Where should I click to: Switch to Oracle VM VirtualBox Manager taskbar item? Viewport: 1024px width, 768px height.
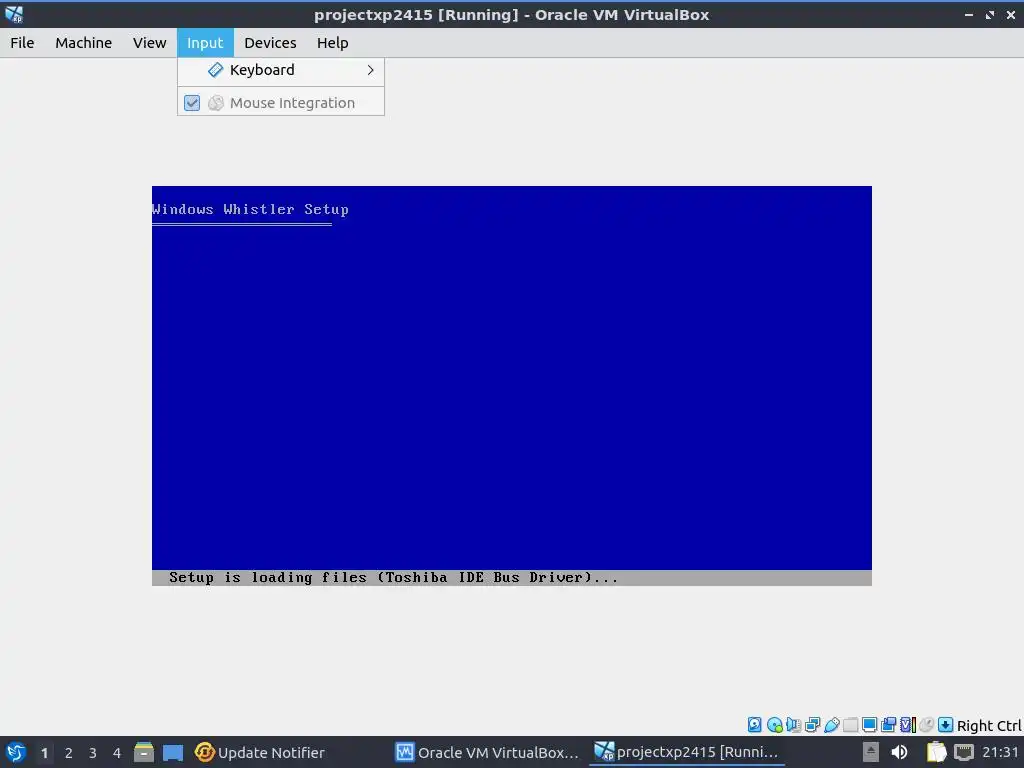pos(487,752)
